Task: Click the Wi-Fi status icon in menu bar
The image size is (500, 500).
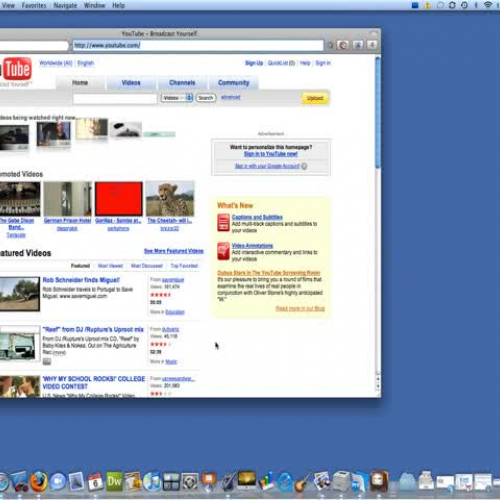Action: pos(488,5)
